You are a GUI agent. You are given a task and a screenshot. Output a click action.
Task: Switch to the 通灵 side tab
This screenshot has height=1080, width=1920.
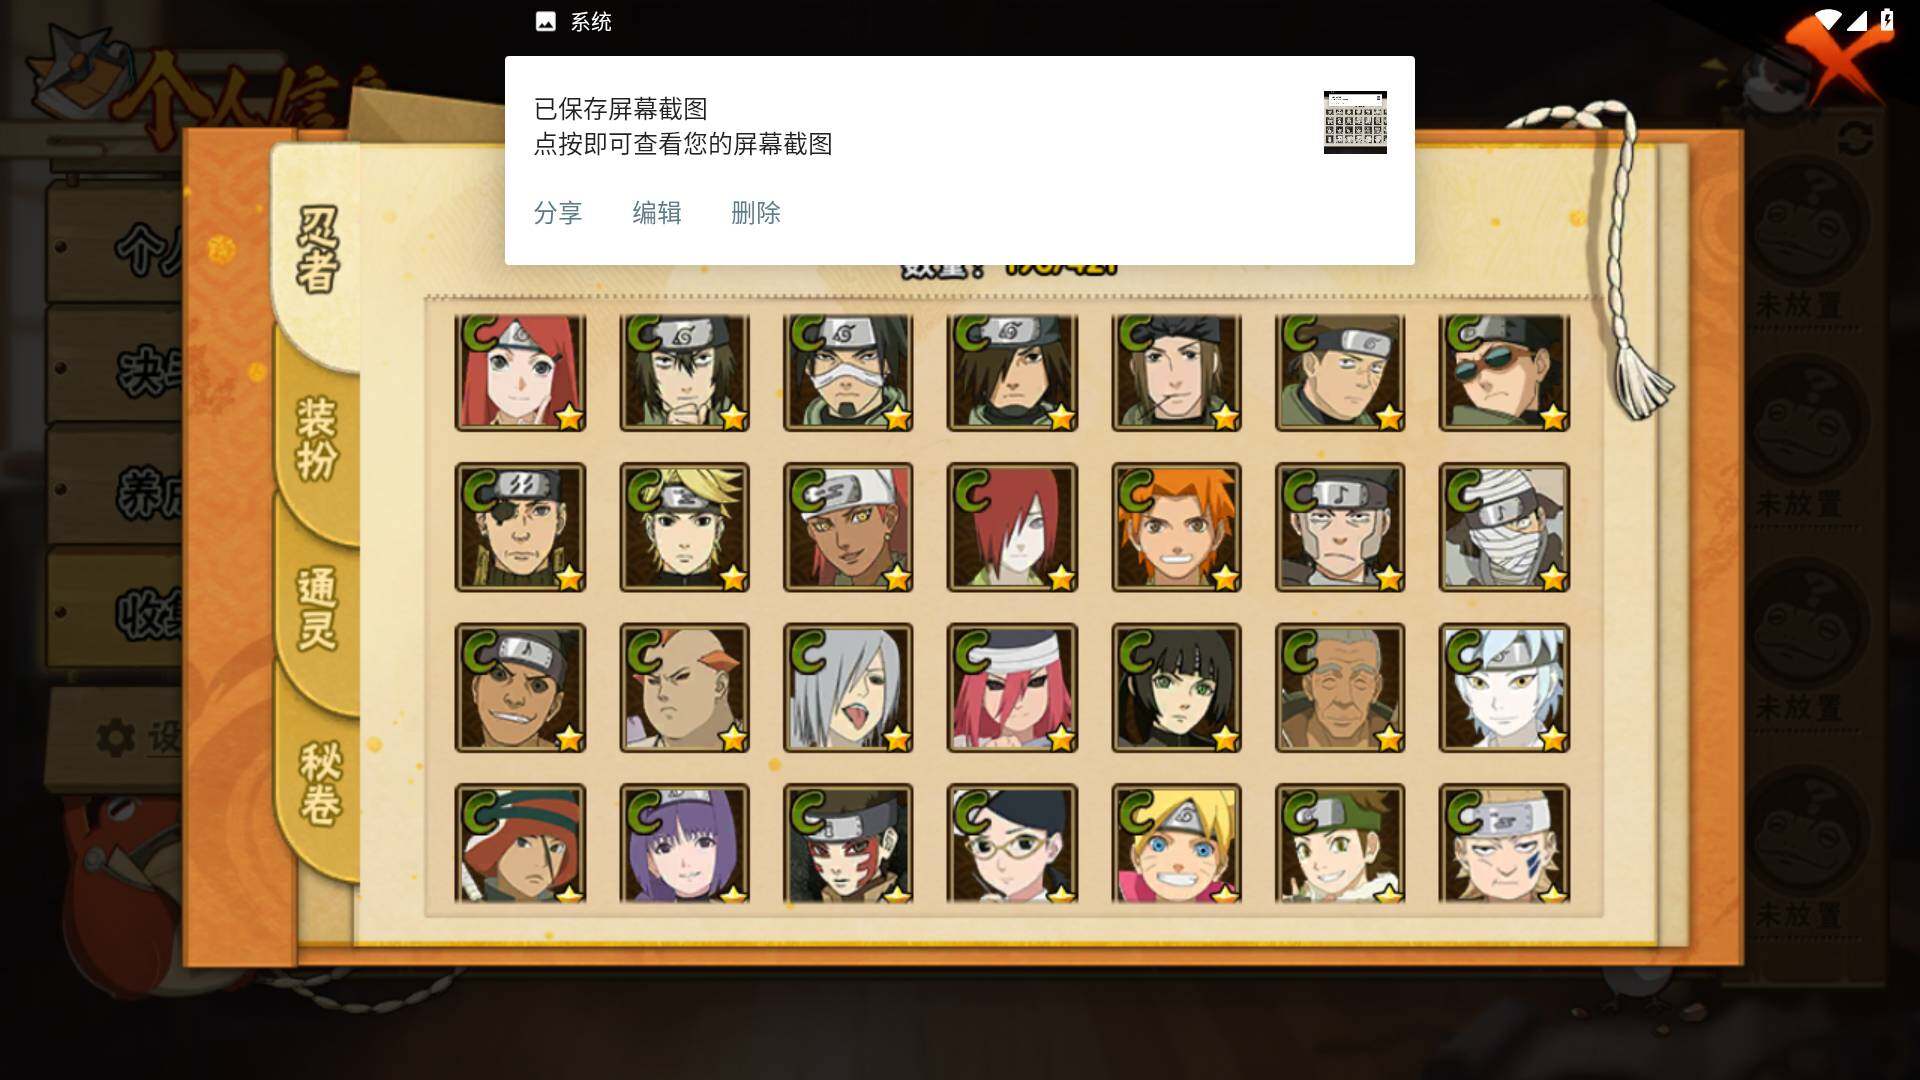click(x=318, y=608)
